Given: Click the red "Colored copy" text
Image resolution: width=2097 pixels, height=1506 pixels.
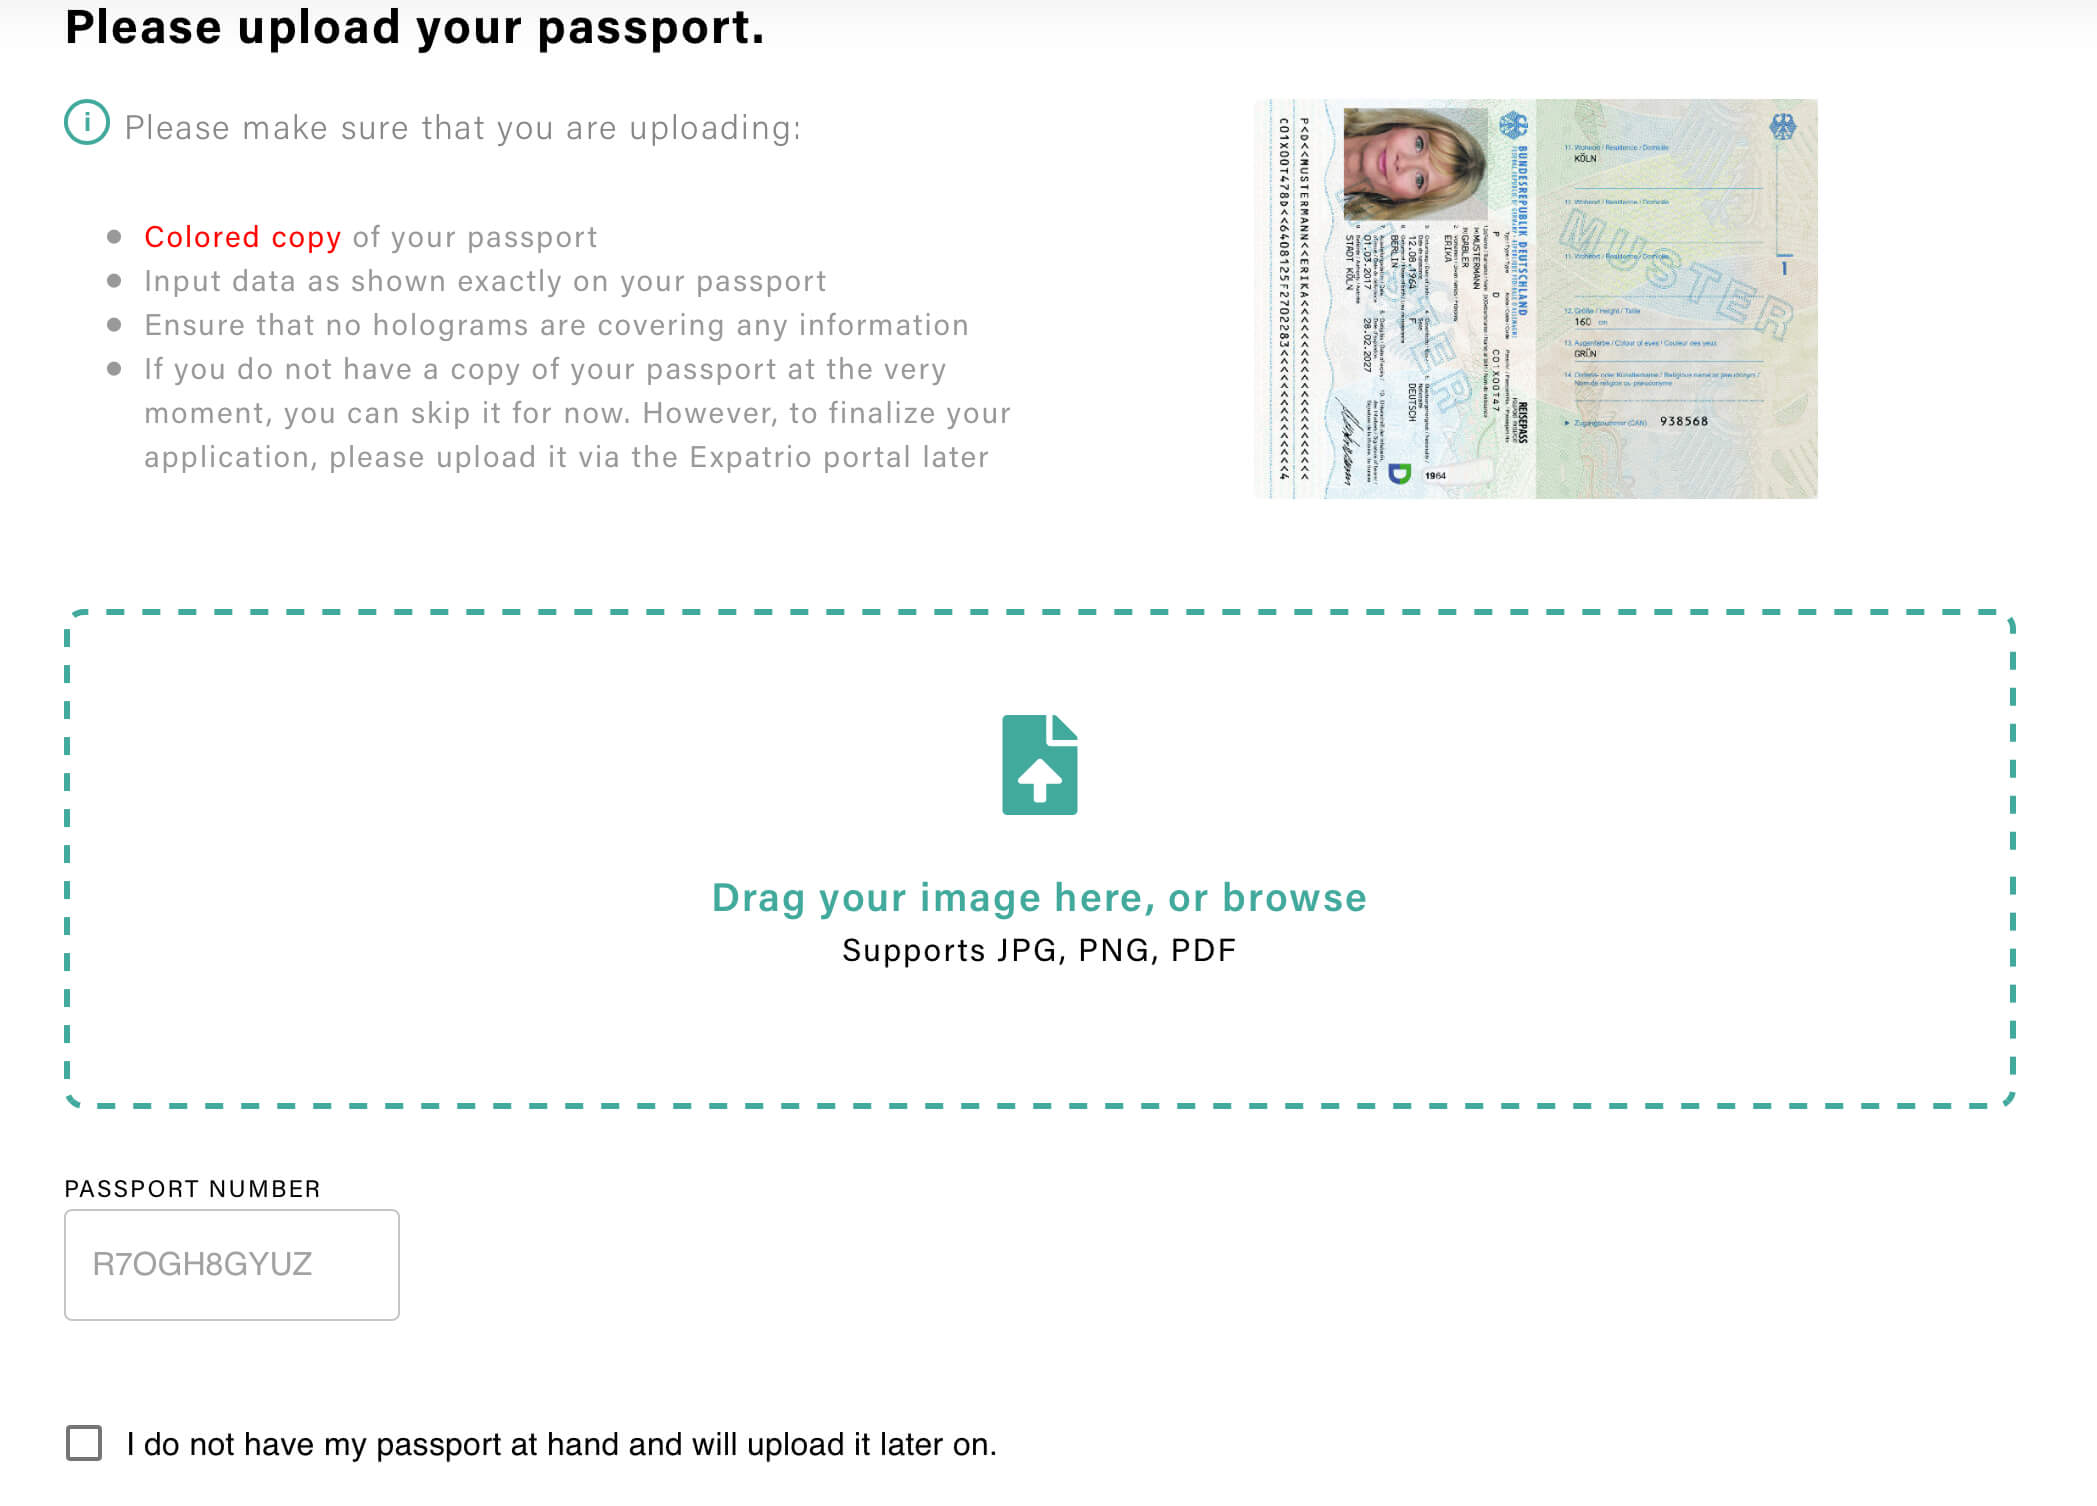Looking at the screenshot, I should pos(242,237).
